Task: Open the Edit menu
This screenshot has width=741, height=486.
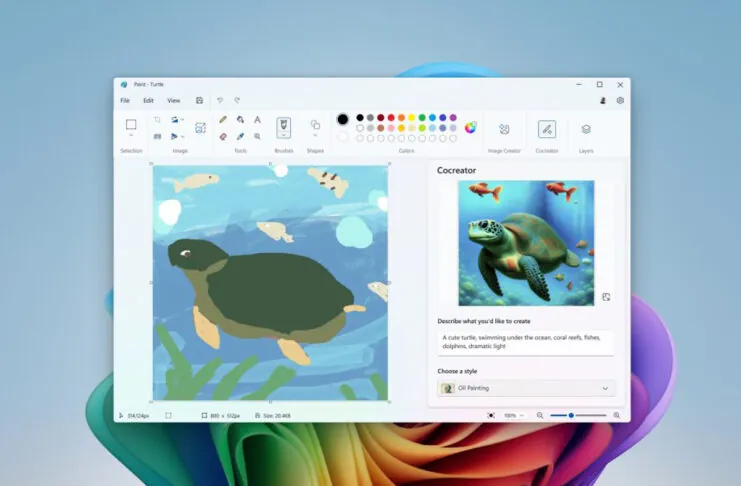Action: tap(148, 100)
